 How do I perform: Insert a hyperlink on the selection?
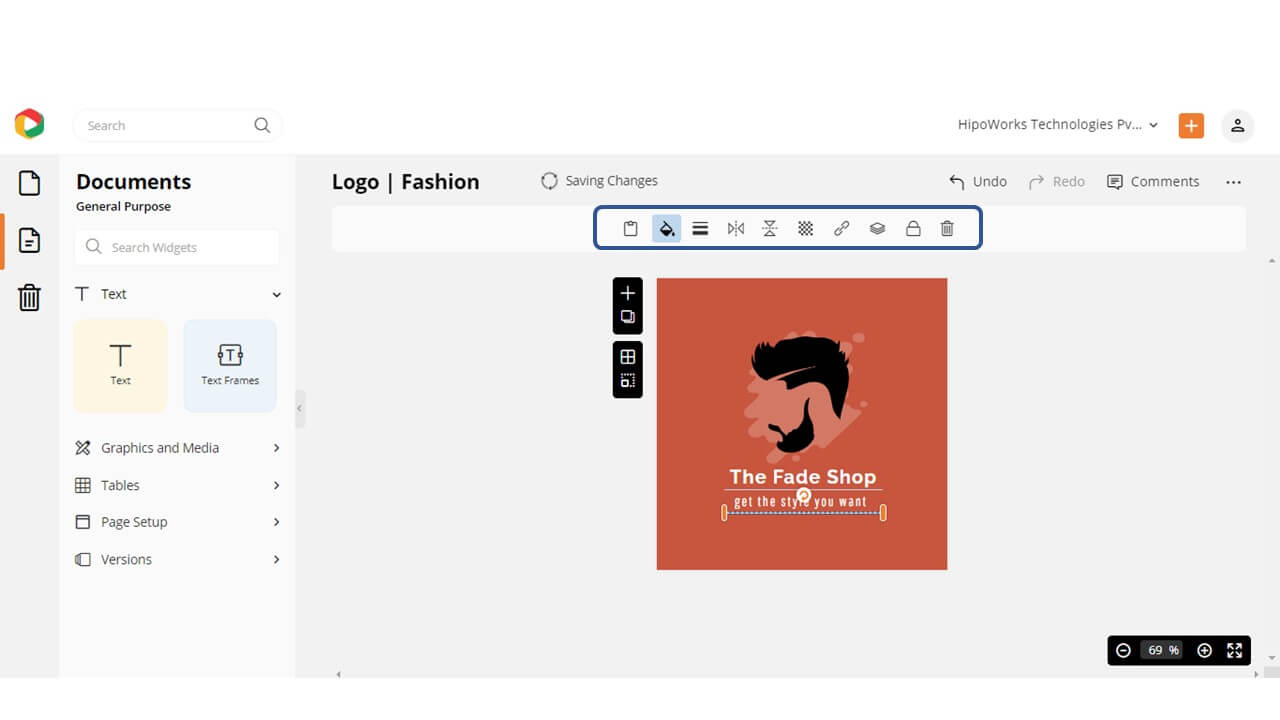841,228
